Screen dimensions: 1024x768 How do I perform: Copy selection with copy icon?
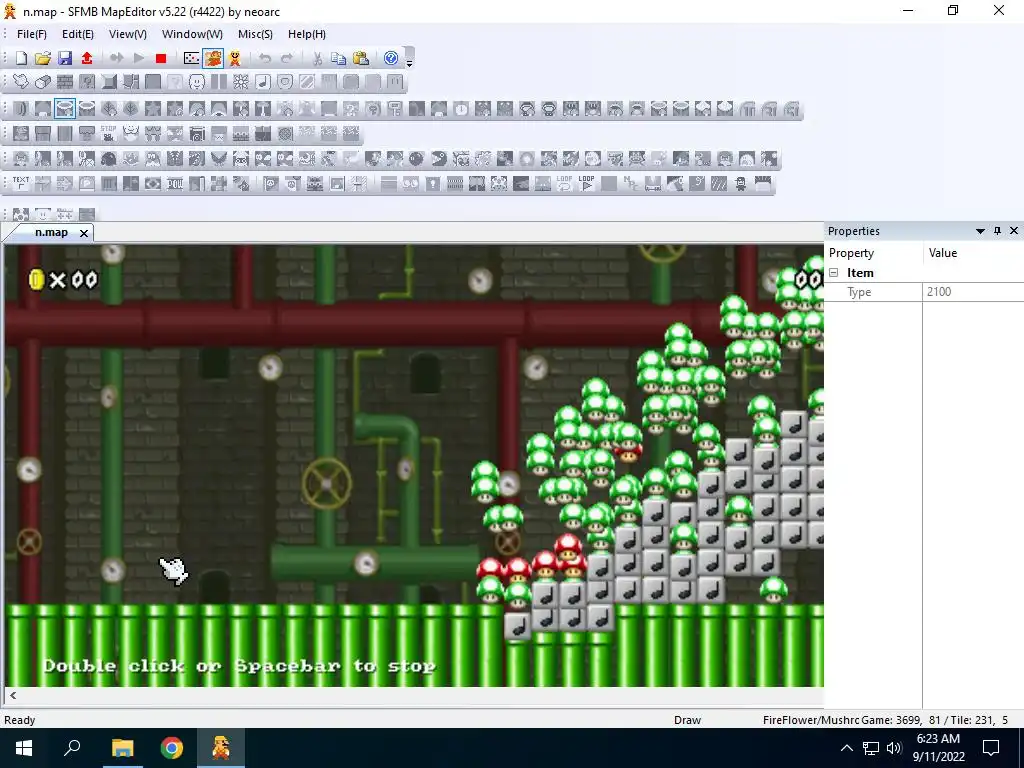338,59
